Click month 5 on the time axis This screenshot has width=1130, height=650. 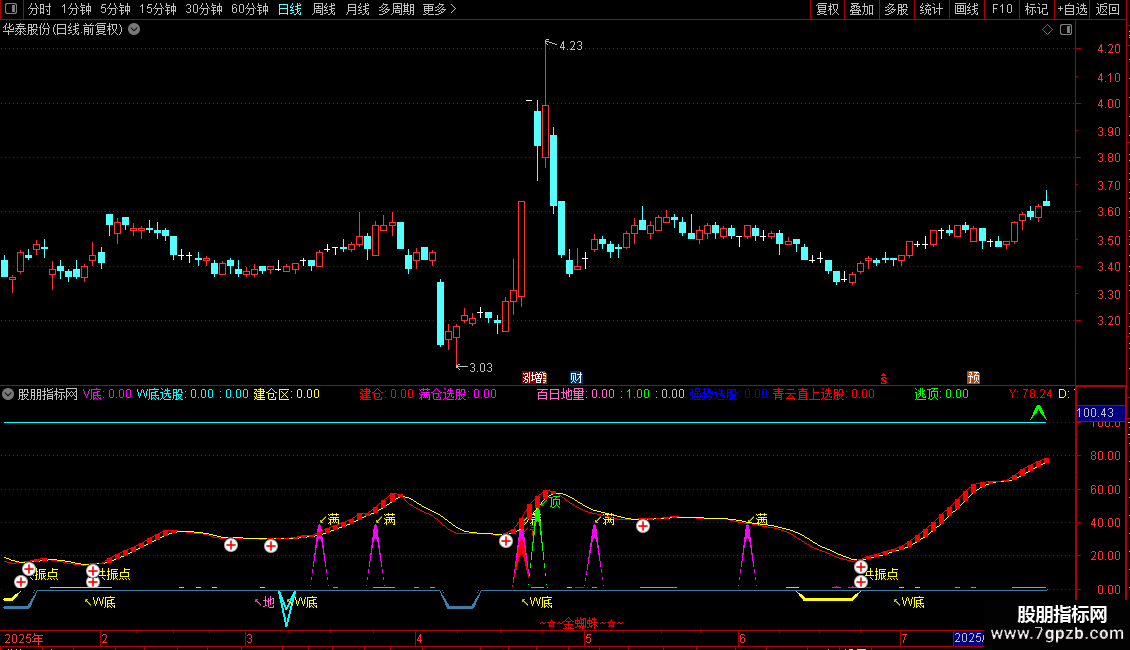tap(589, 638)
